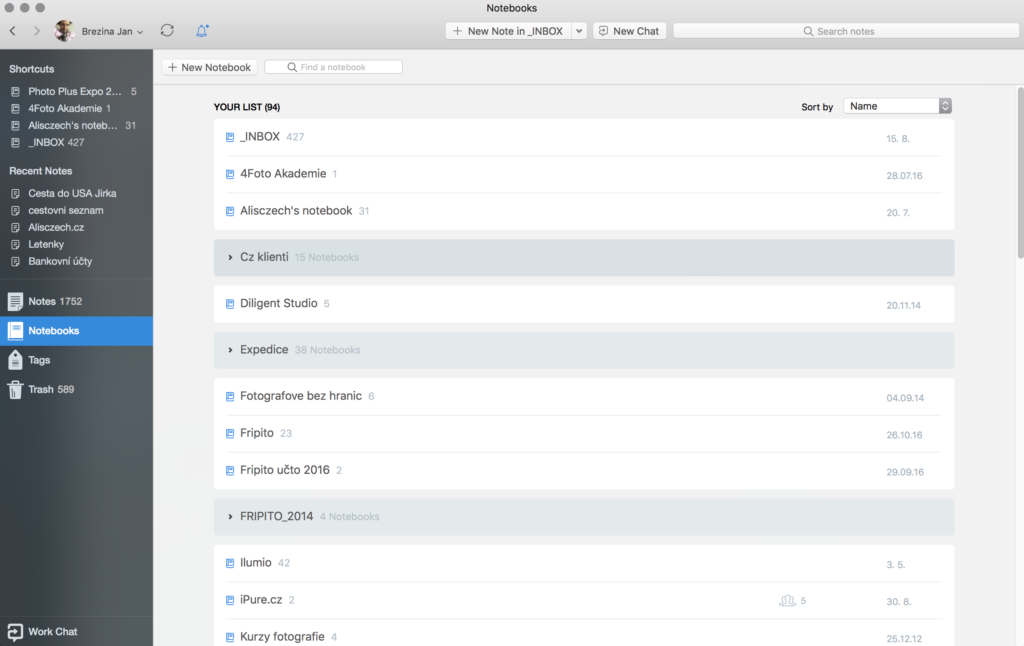Expand the Expedice notebook stack

pyautogui.click(x=230, y=350)
